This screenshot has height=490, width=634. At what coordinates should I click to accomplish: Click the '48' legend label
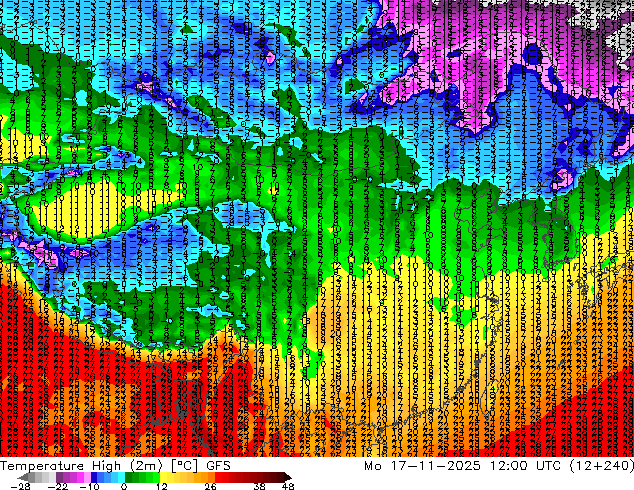pos(288,486)
